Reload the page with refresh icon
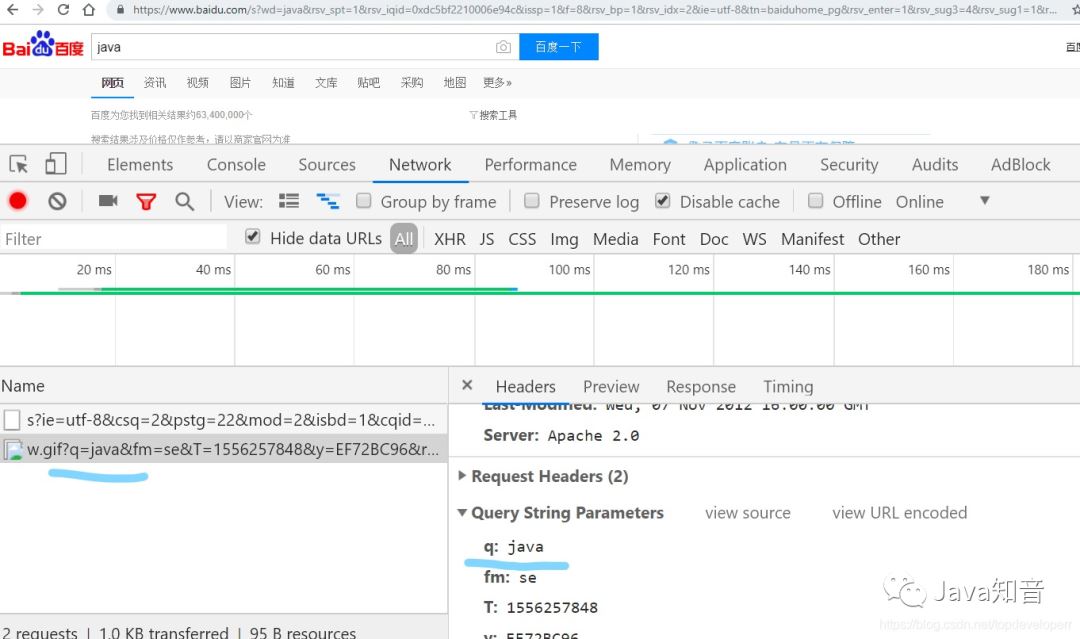Screen dimensions: 1080x639 [63, 10]
